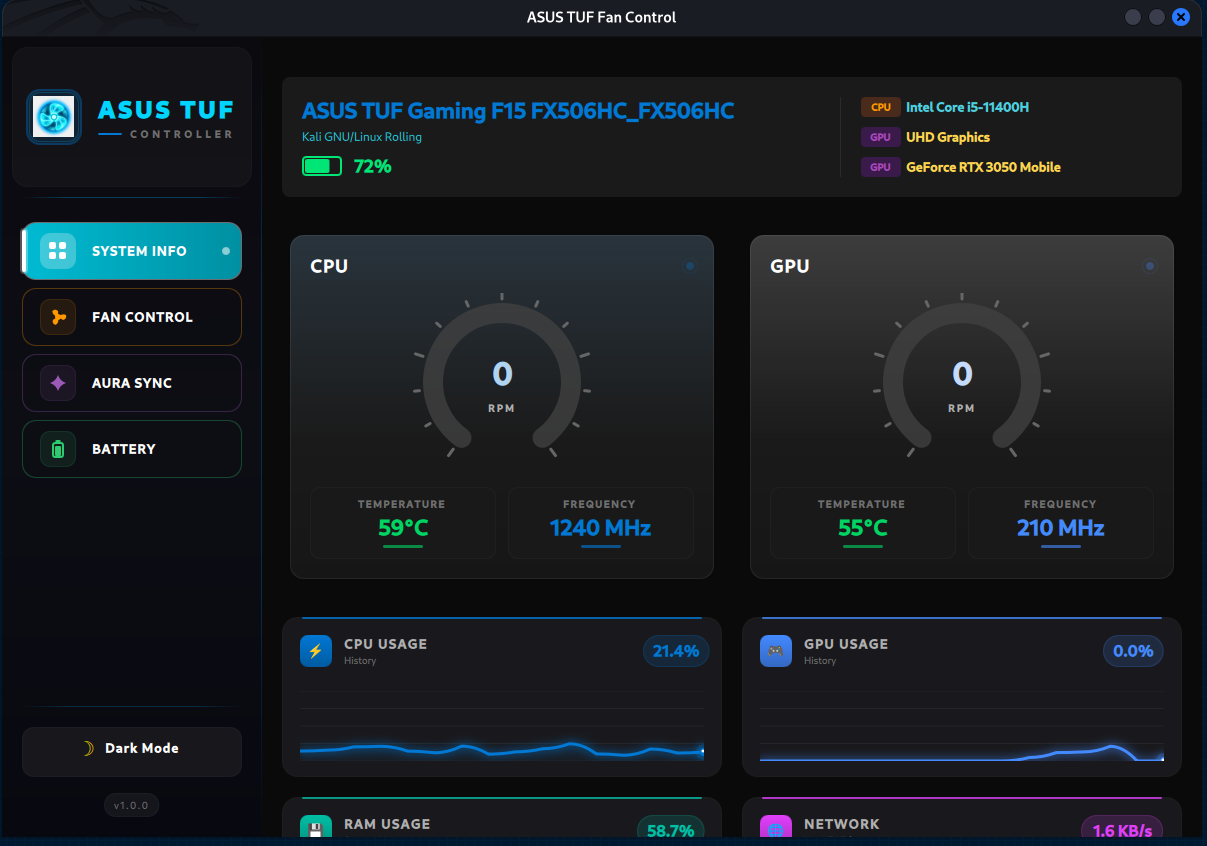Click the GPU badge beside UHD Graphics
This screenshot has height=846, width=1207.
click(x=881, y=137)
